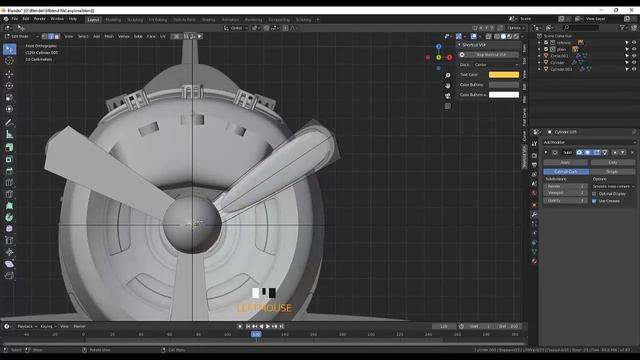Open the Tool settings tab in Properties
640x360 pixels.
(x=534, y=144)
